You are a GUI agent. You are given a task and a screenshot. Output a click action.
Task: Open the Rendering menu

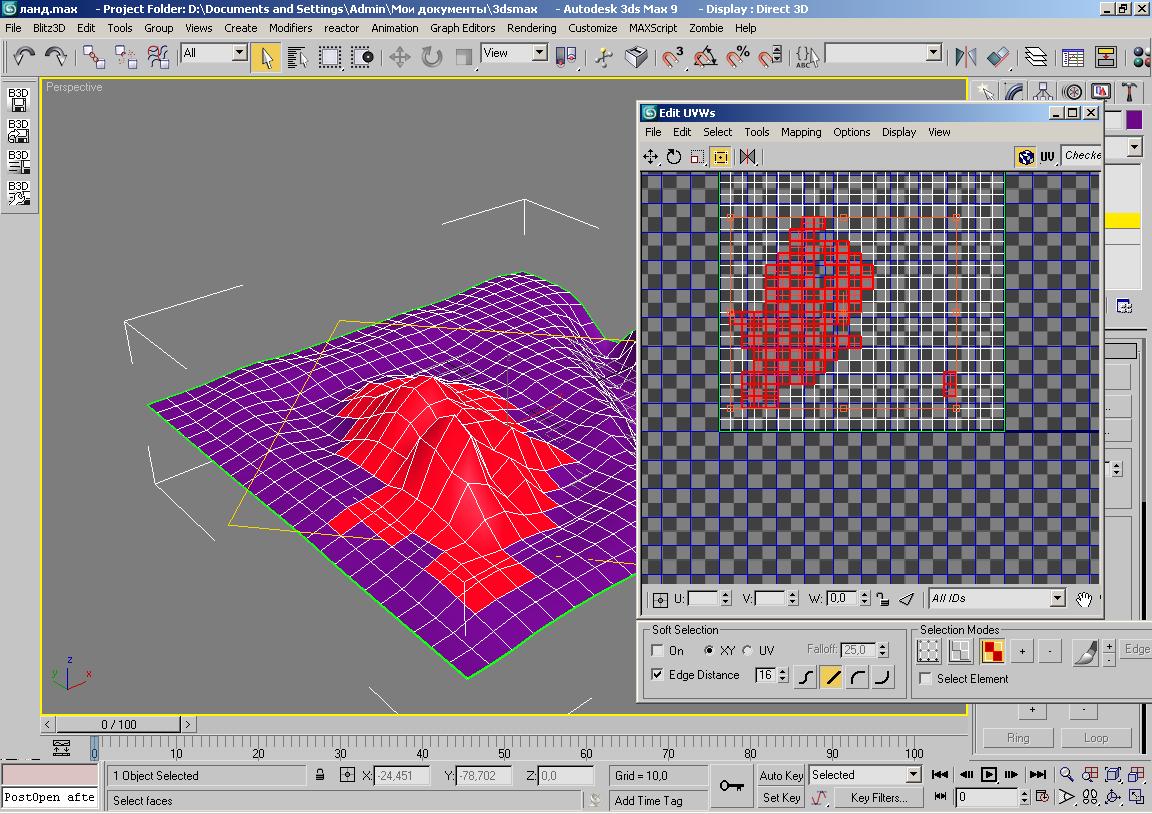[x=531, y=28]
